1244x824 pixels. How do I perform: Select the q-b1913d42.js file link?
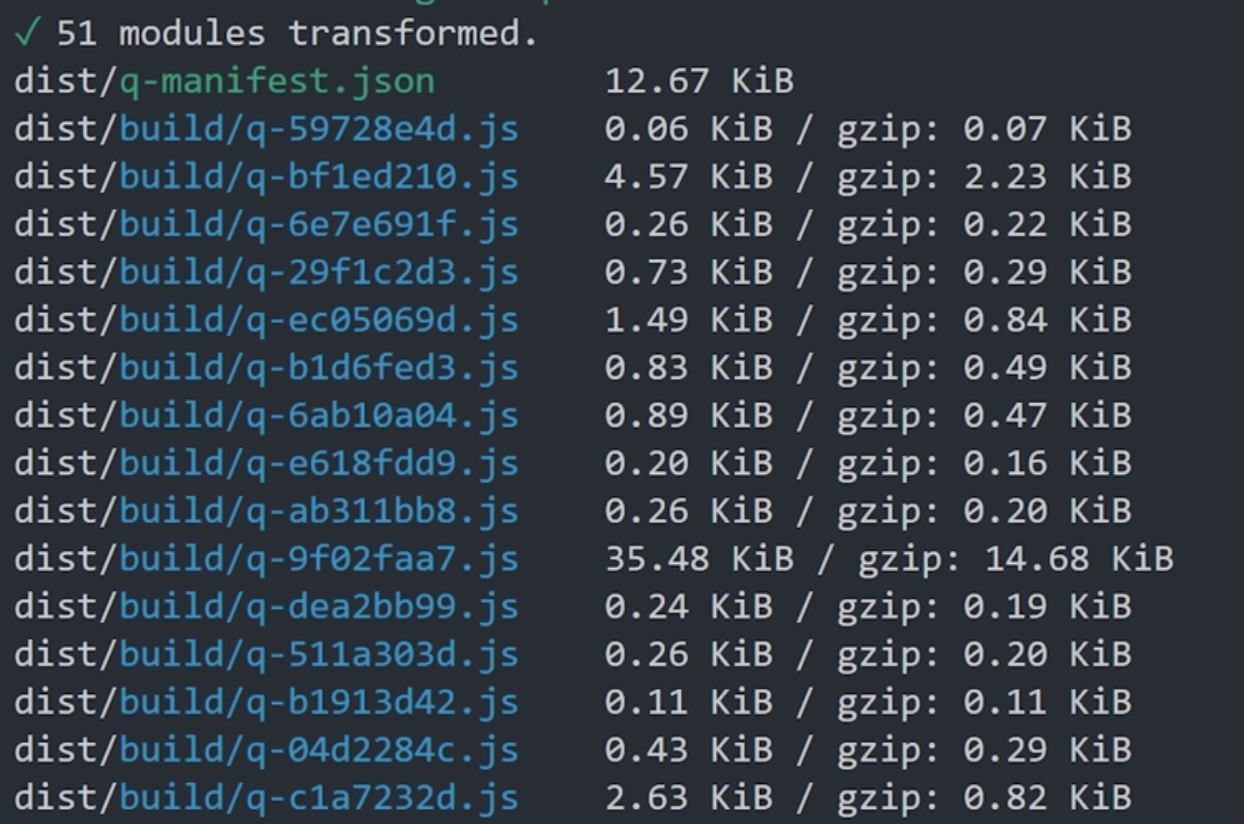(266, 702)
